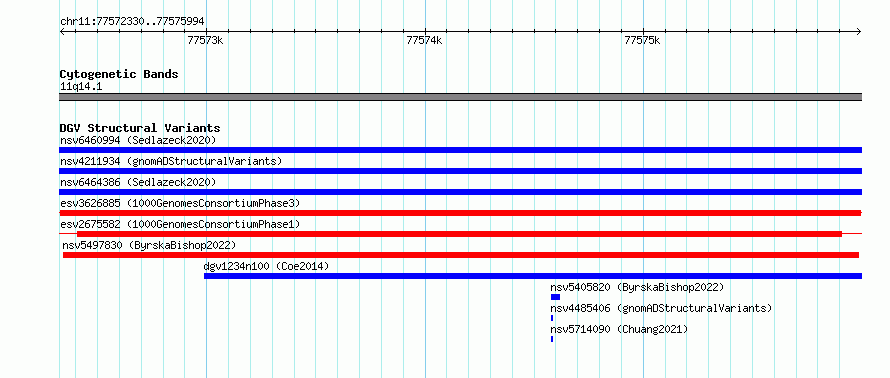
Task: Click the 77574k ruler tick label
Action: click(424, 40)
